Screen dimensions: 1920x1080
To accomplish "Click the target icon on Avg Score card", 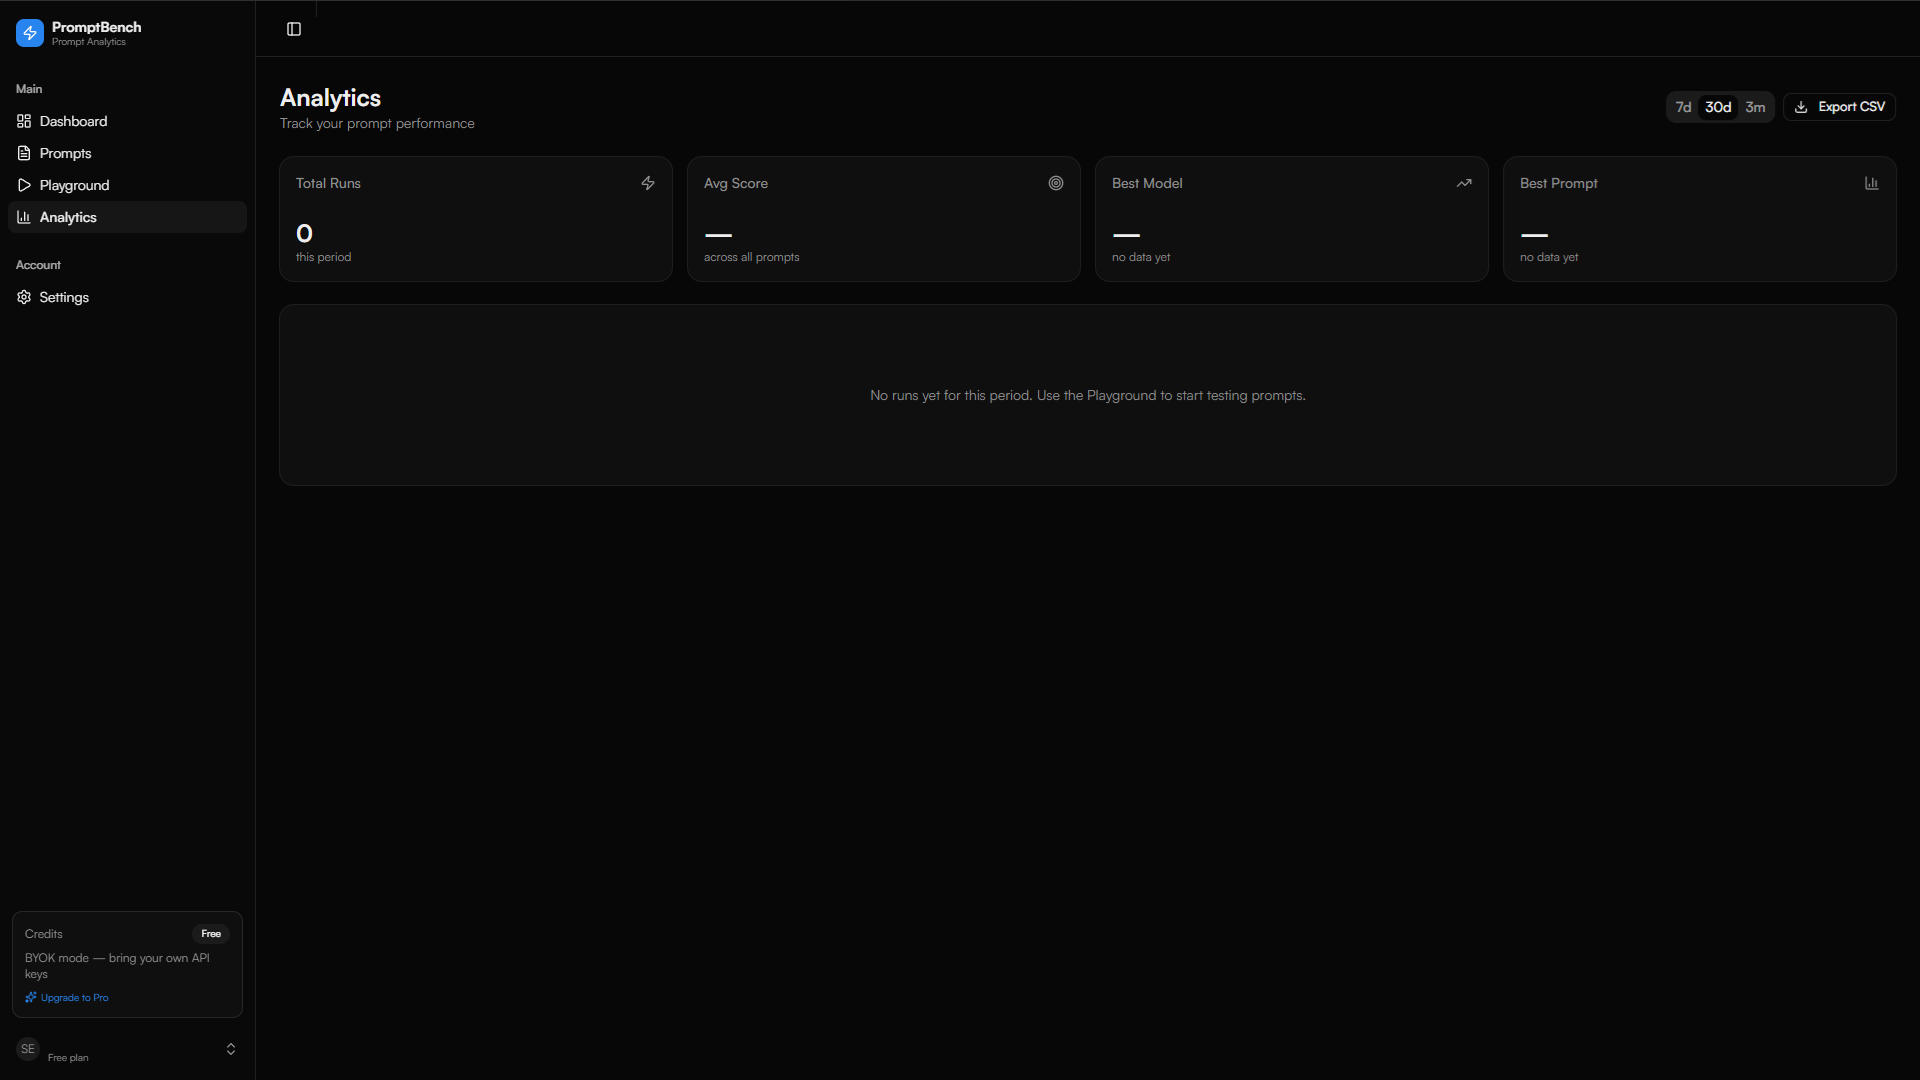I will pyautogui.click(x=1056, y=183).
